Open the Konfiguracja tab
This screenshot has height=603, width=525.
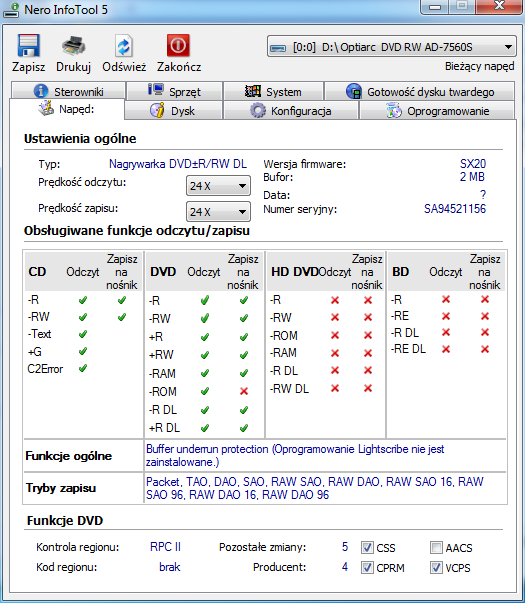click(290, 110)
